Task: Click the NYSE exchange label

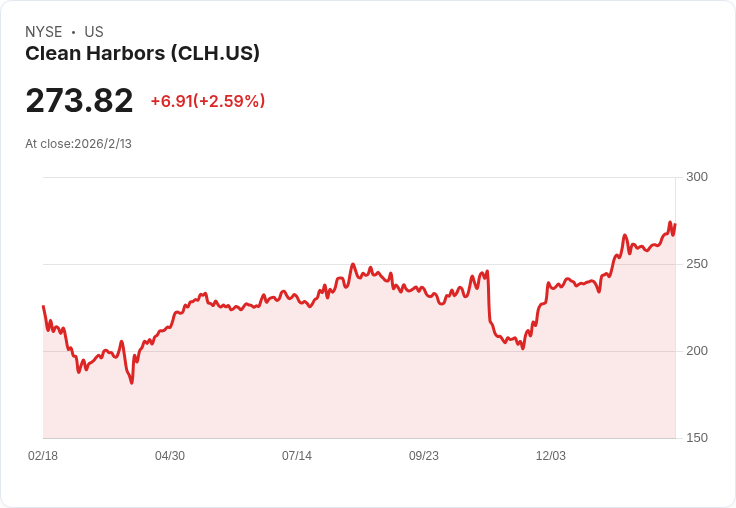Action: tap(44, 32)
